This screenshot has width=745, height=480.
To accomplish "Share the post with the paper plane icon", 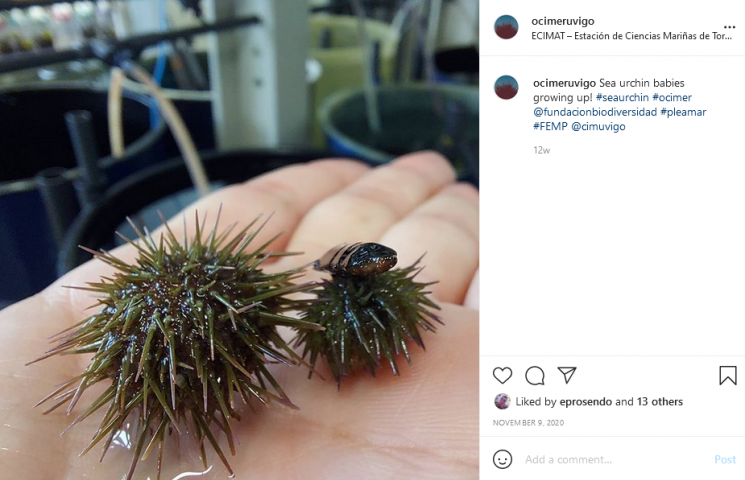I will 567,375.
